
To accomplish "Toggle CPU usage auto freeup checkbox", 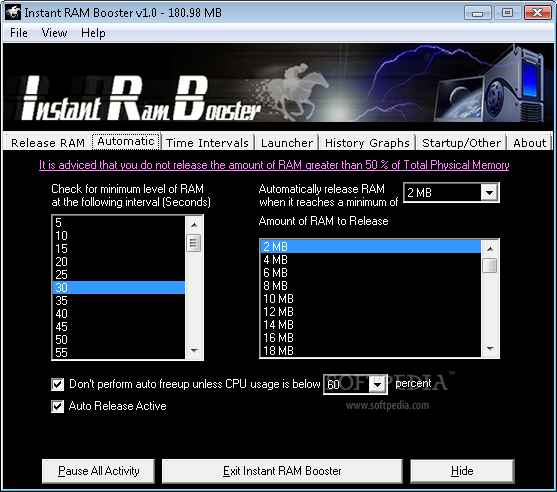I will pos(58,384).
